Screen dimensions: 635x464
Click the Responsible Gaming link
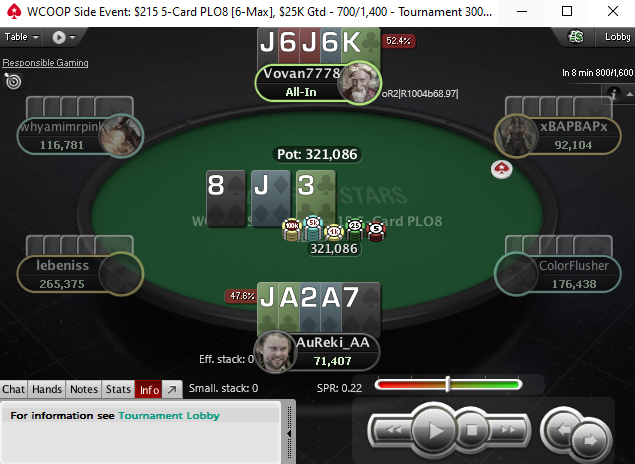point(45,63)
